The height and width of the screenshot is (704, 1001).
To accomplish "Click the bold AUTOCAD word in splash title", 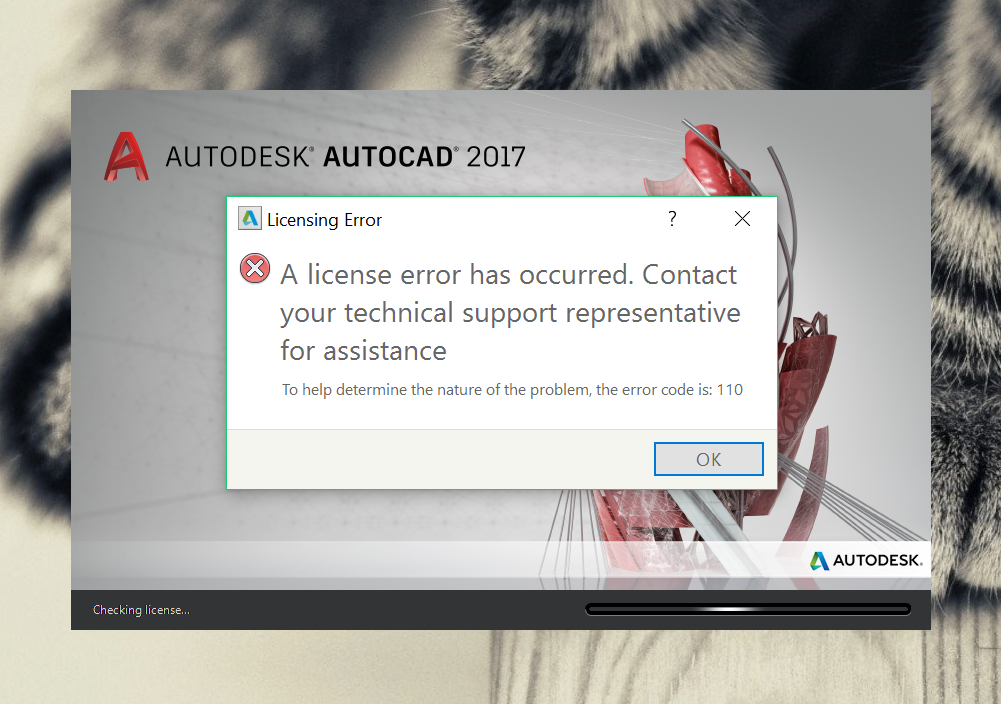I will [x=389, y=157].
